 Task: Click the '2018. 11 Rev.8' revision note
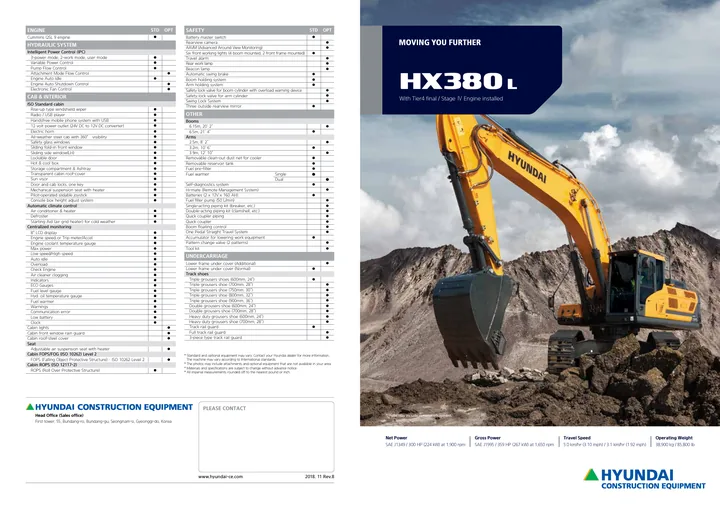[320, 476]
